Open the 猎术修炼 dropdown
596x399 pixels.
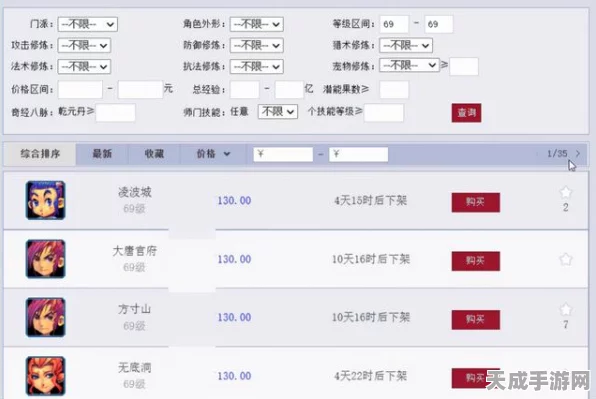click(x=406, y=46)
